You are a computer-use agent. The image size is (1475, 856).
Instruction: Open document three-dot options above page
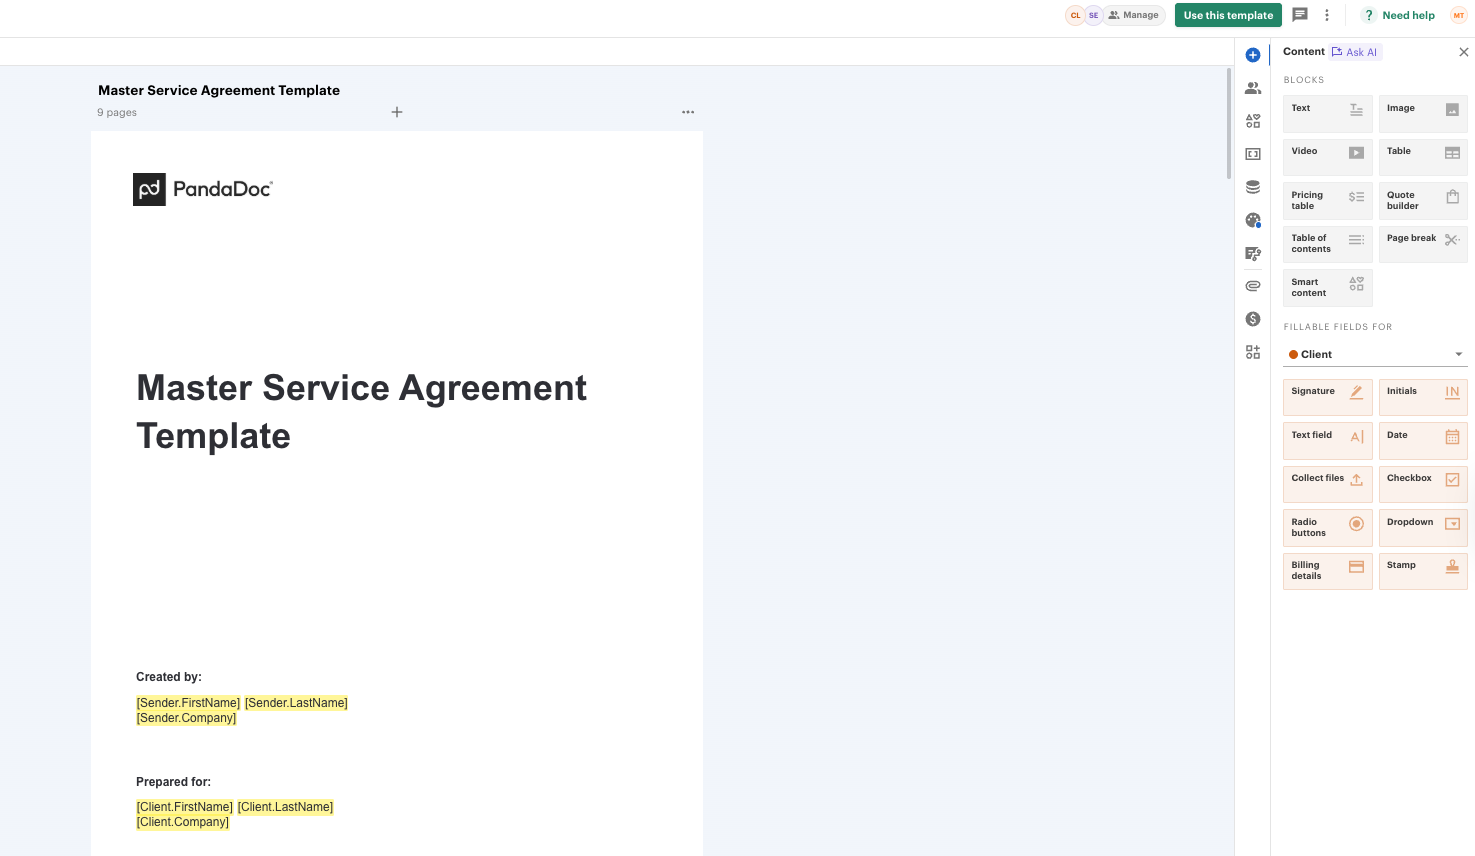[688, 112]
